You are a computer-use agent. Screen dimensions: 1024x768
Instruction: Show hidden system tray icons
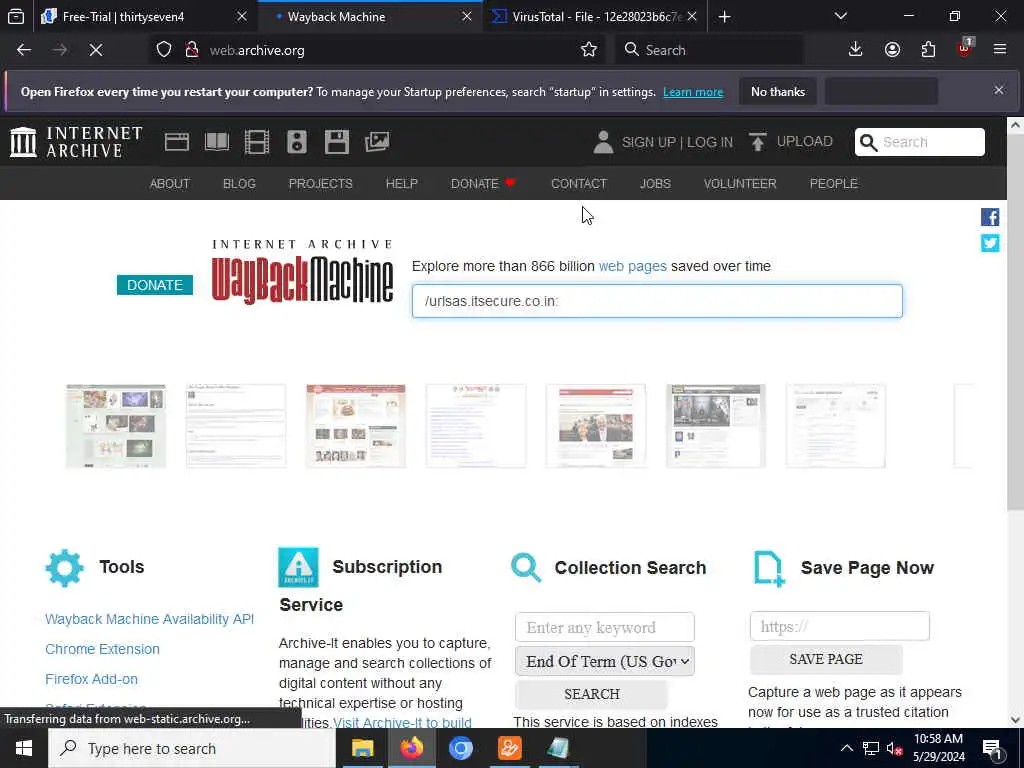[846, 748]
